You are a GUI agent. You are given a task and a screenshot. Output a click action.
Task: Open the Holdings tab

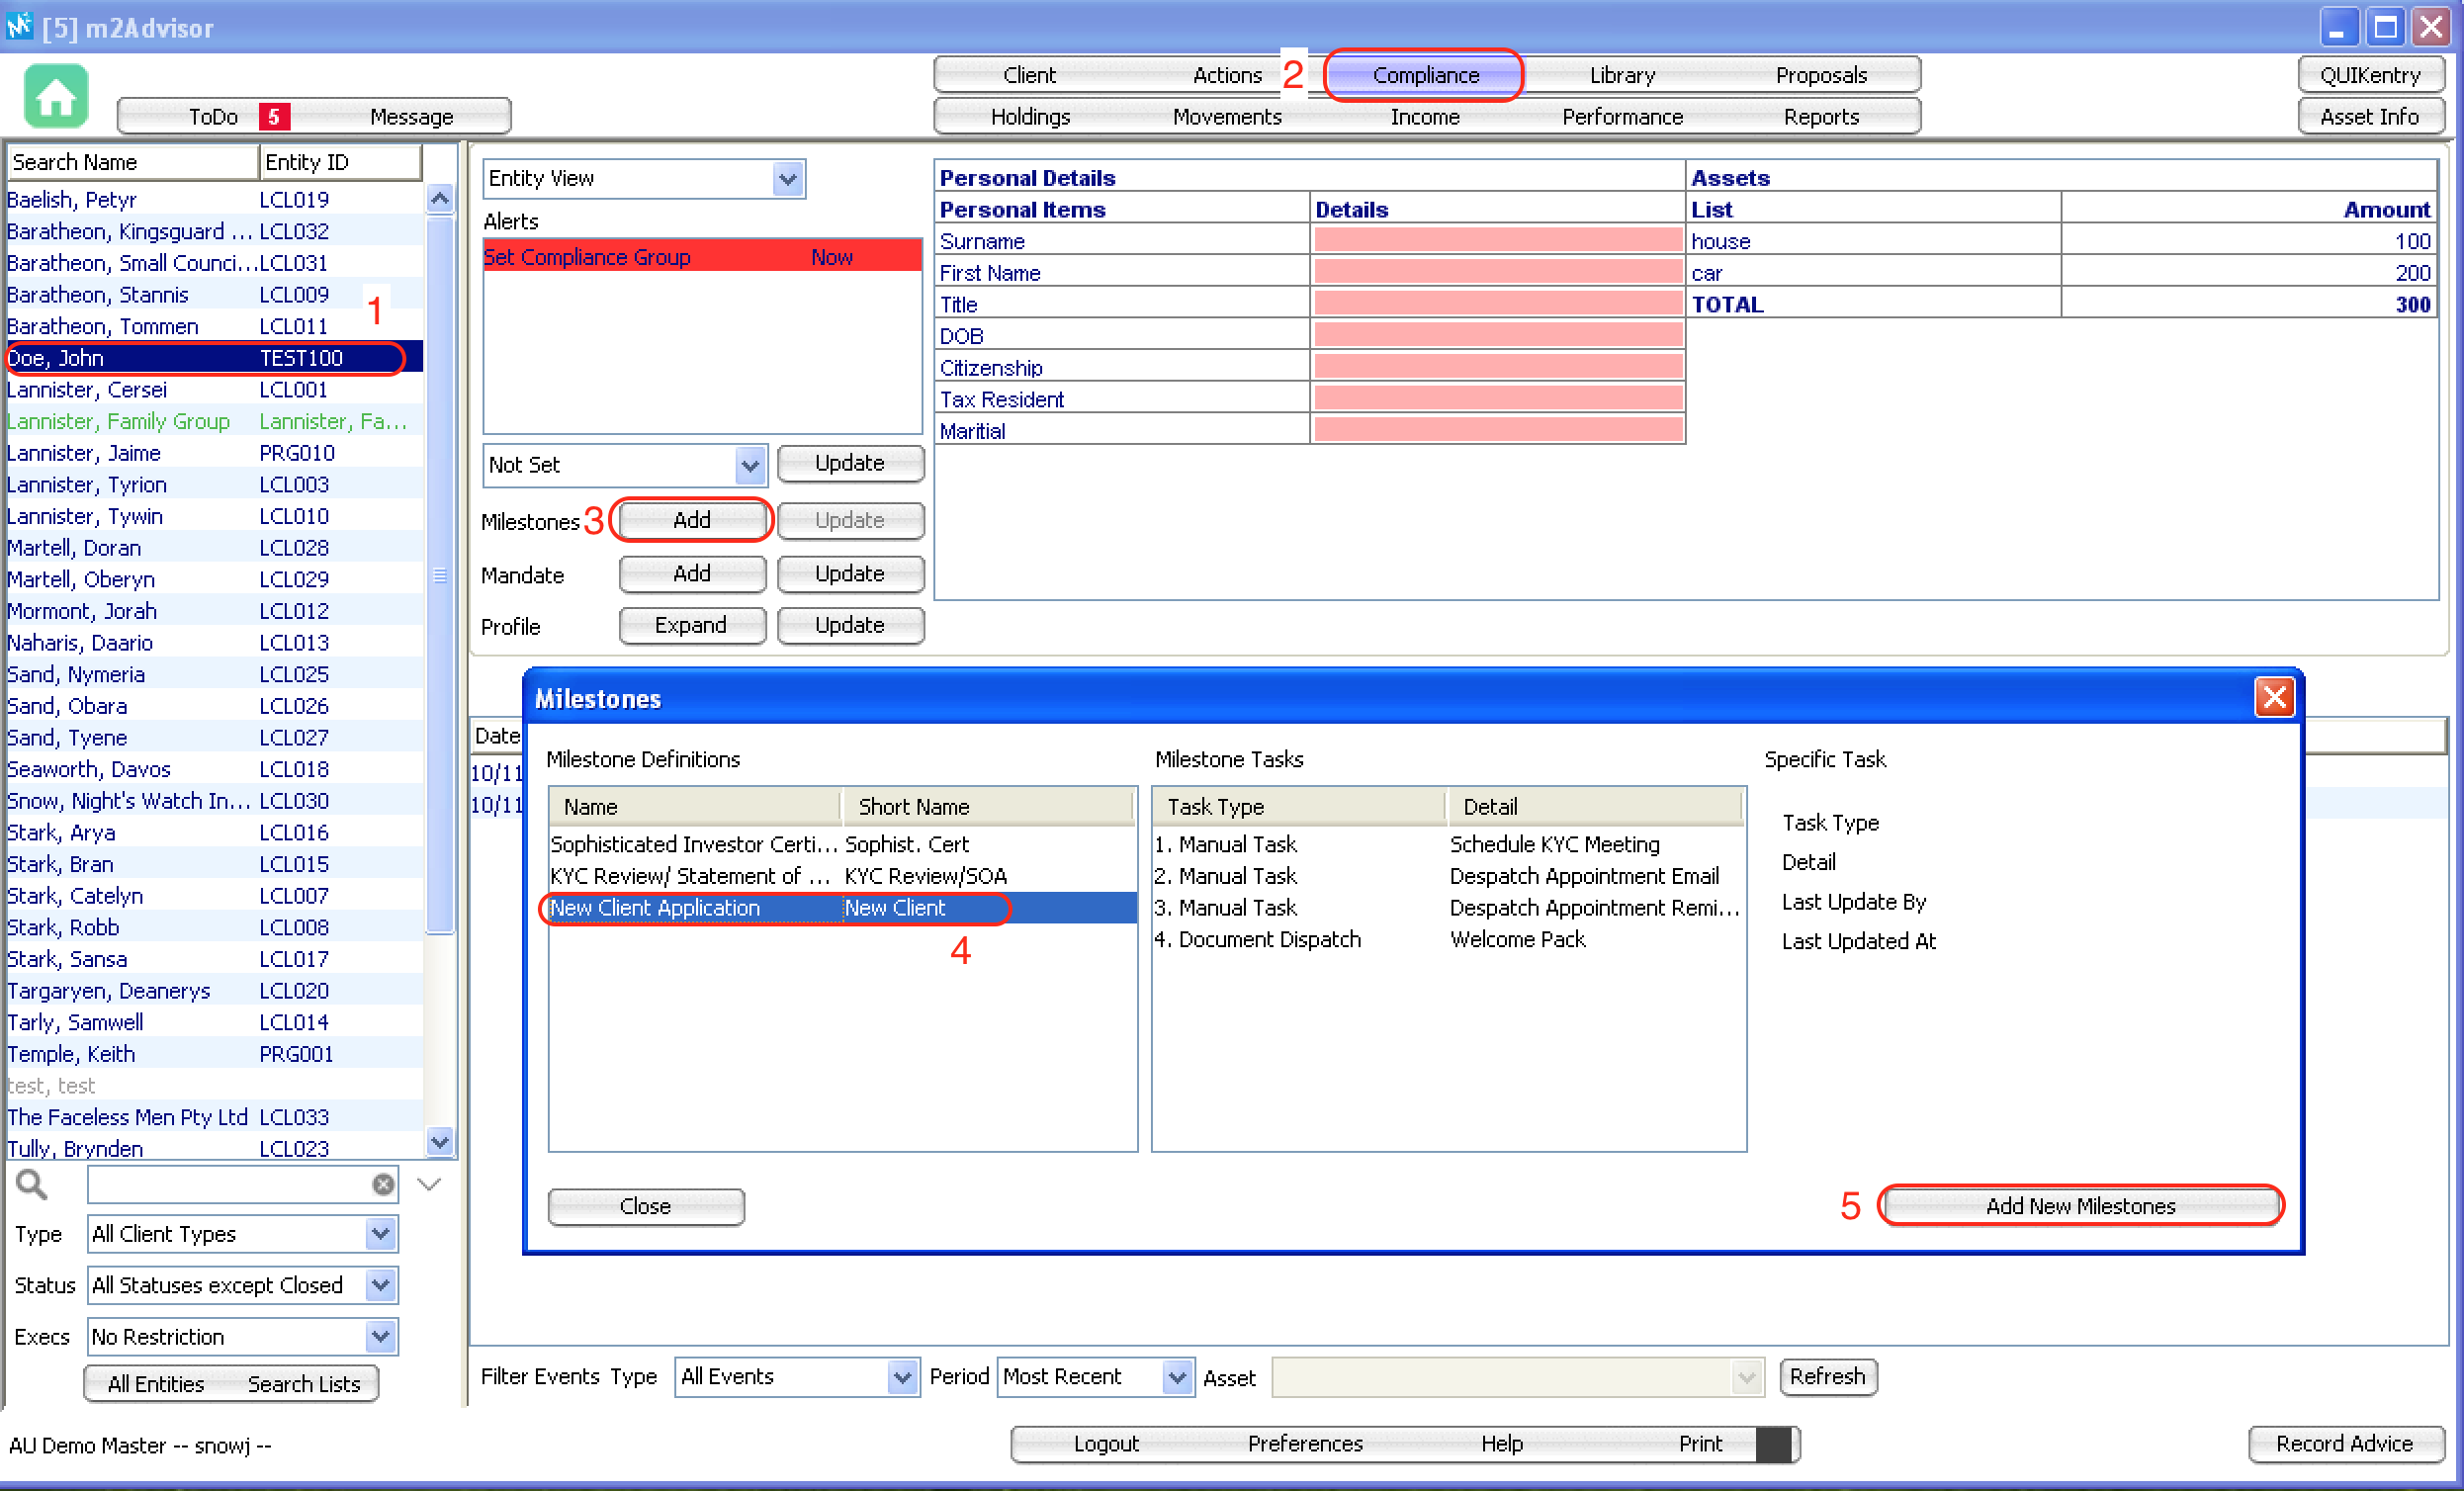[1030, 117]
